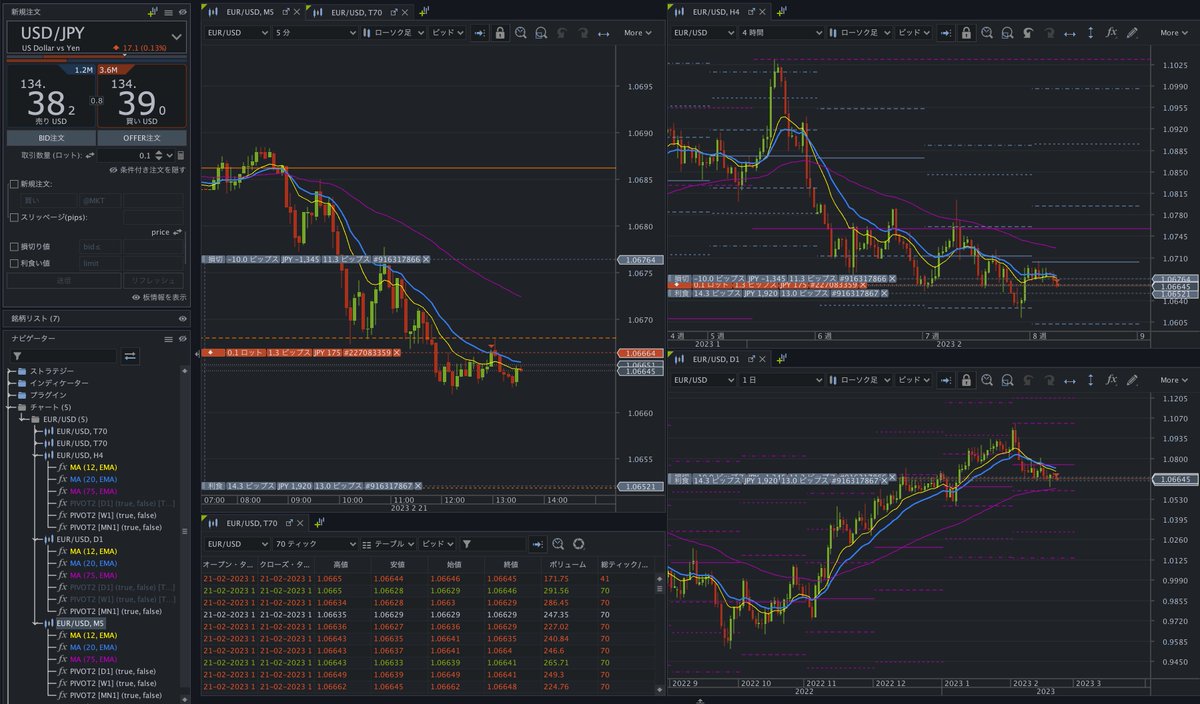Select EUR/USD, M5 in navigator tree
Screen dimensions: 1200x704
82,623
